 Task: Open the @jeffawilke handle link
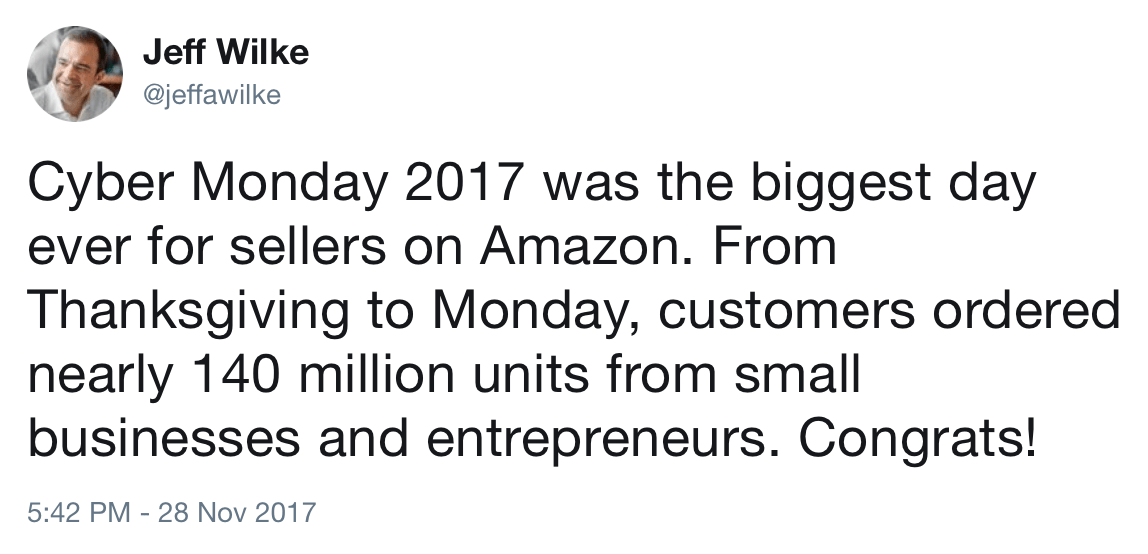(x=212, y=95)
